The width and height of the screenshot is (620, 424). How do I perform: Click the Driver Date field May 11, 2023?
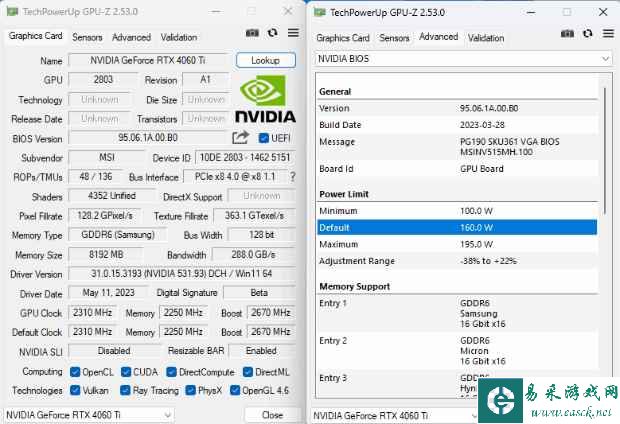click(108, 293)
